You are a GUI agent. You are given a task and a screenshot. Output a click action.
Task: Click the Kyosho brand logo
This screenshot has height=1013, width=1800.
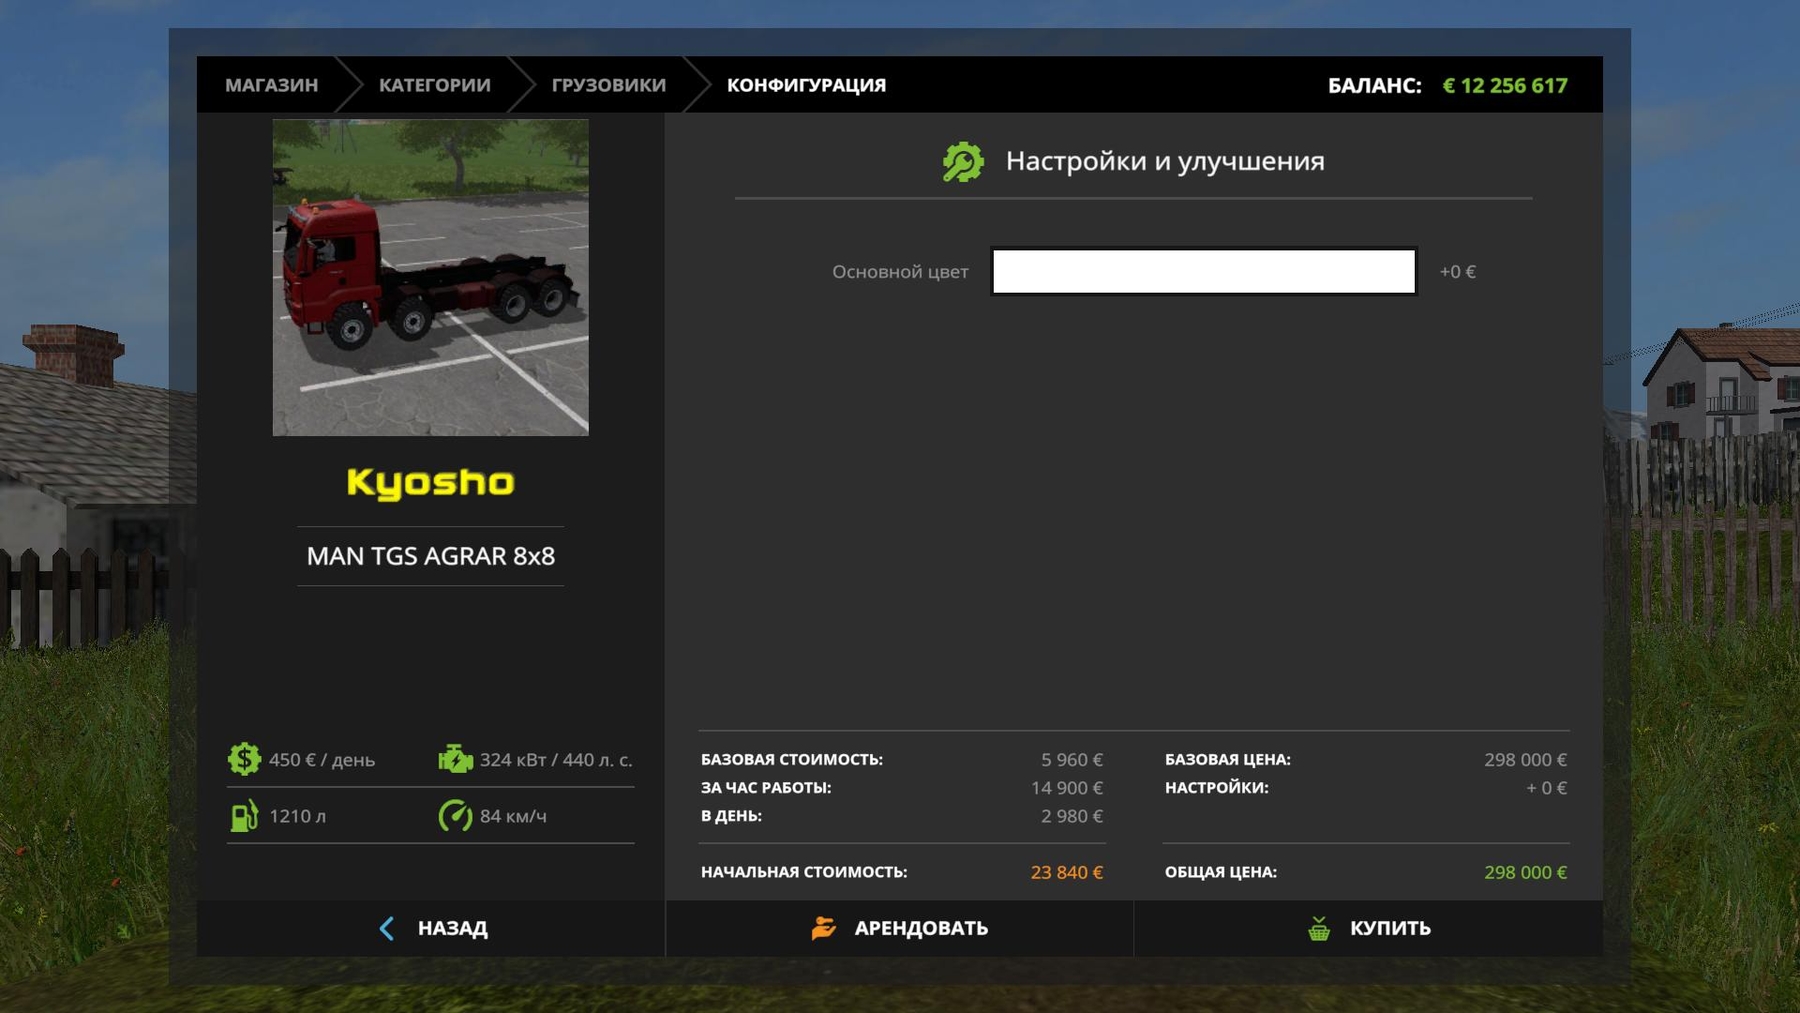(x=430, y=483)
